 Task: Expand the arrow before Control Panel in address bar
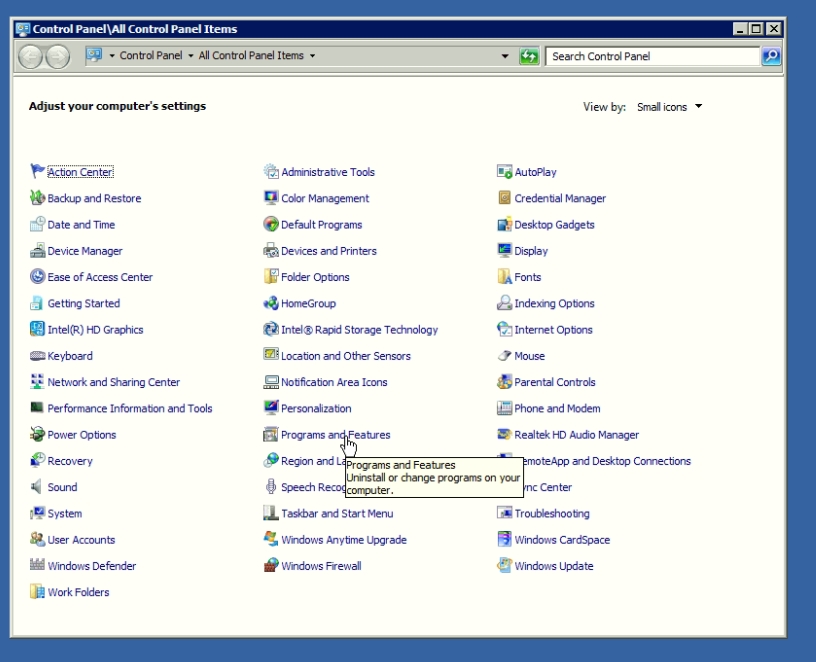[112, 56]
